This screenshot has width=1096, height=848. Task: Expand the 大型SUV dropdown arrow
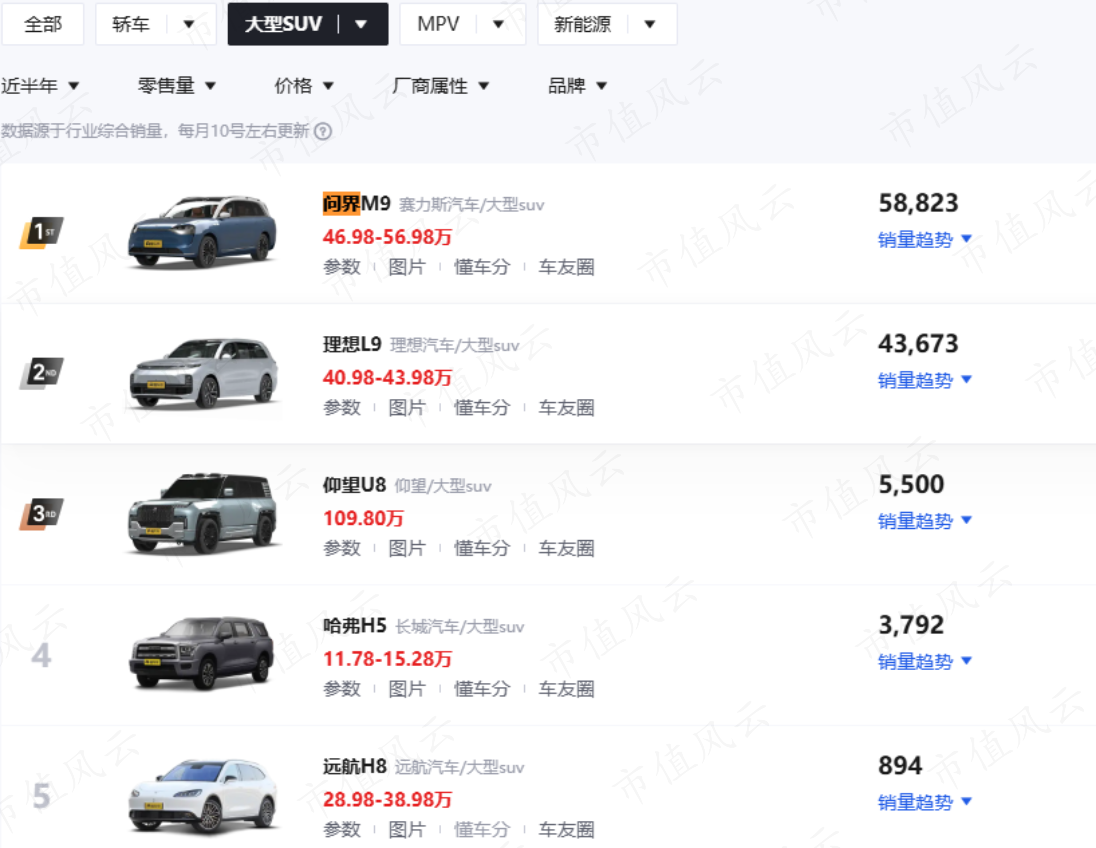(x=361, y=24)
